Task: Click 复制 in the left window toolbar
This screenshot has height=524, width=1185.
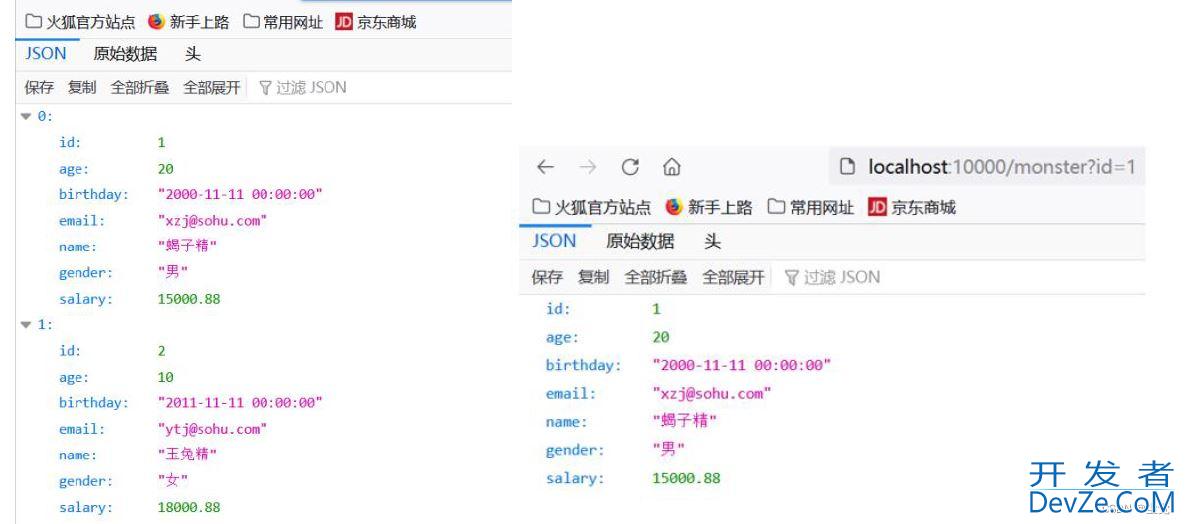Action: (x=82, y=88)
